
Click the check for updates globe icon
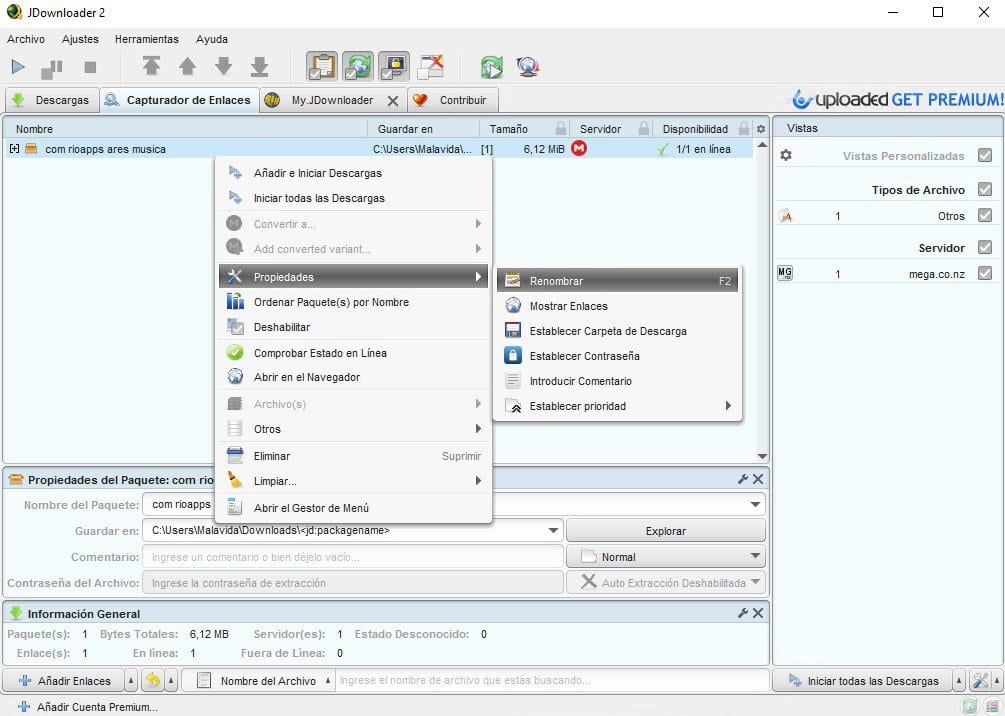[527, 66]
